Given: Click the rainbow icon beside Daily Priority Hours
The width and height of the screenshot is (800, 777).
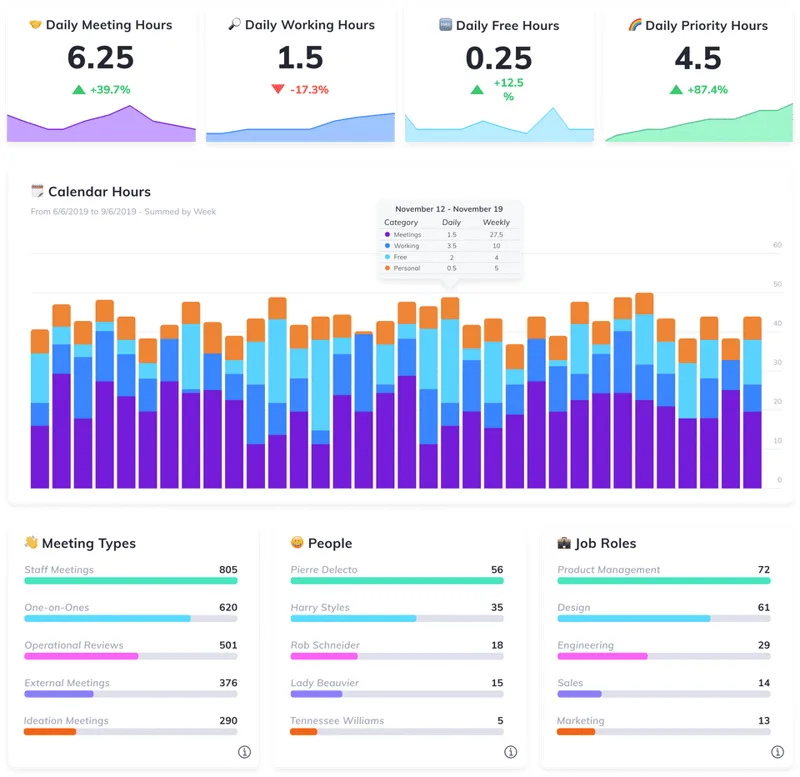Looking at the screenshot, I should coord(635,24).
